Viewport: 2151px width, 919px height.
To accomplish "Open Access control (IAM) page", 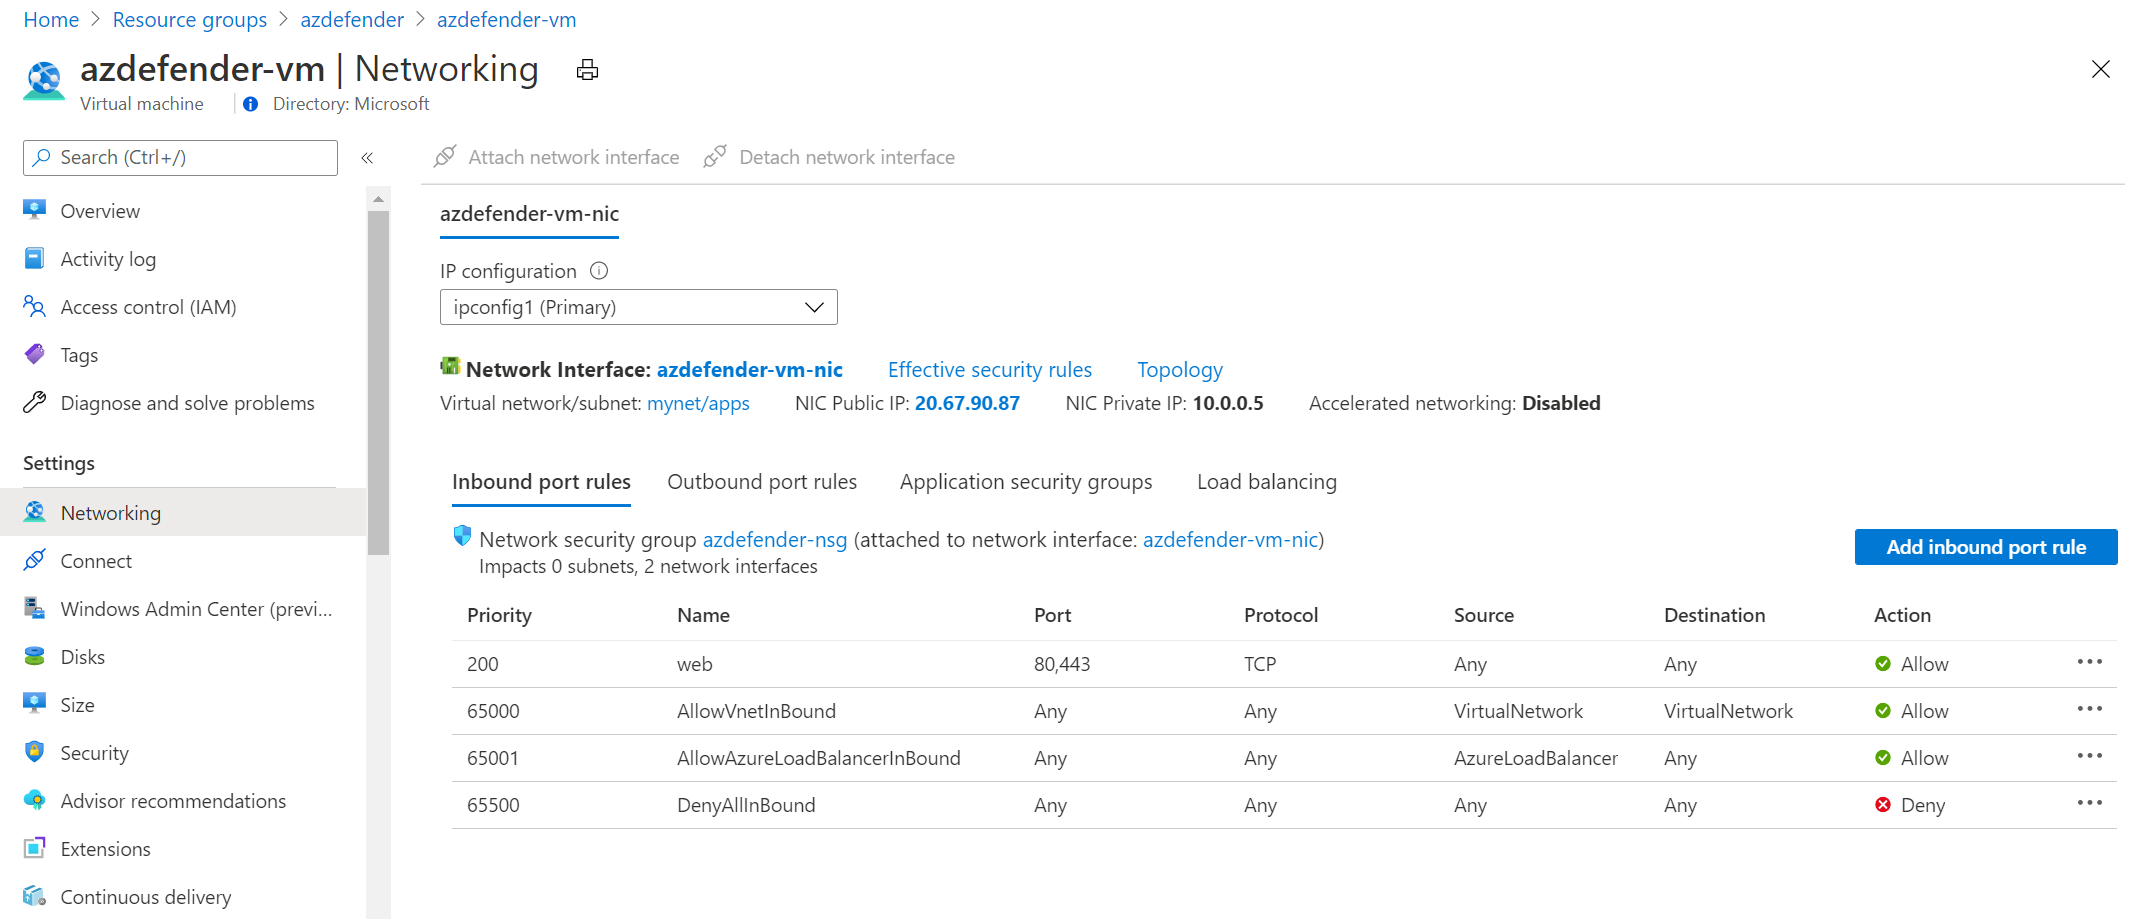I will click(x=148, y=307).
